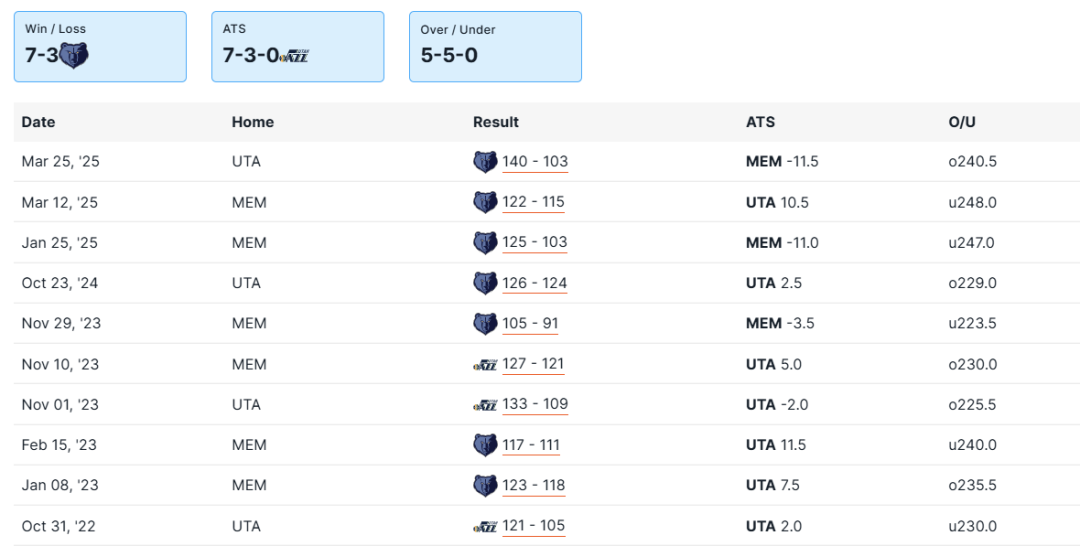The width and height of the screenshot is (1080, 546).
Task: Select the Over / Under 5-5-0 card
Action: [495, 46]
